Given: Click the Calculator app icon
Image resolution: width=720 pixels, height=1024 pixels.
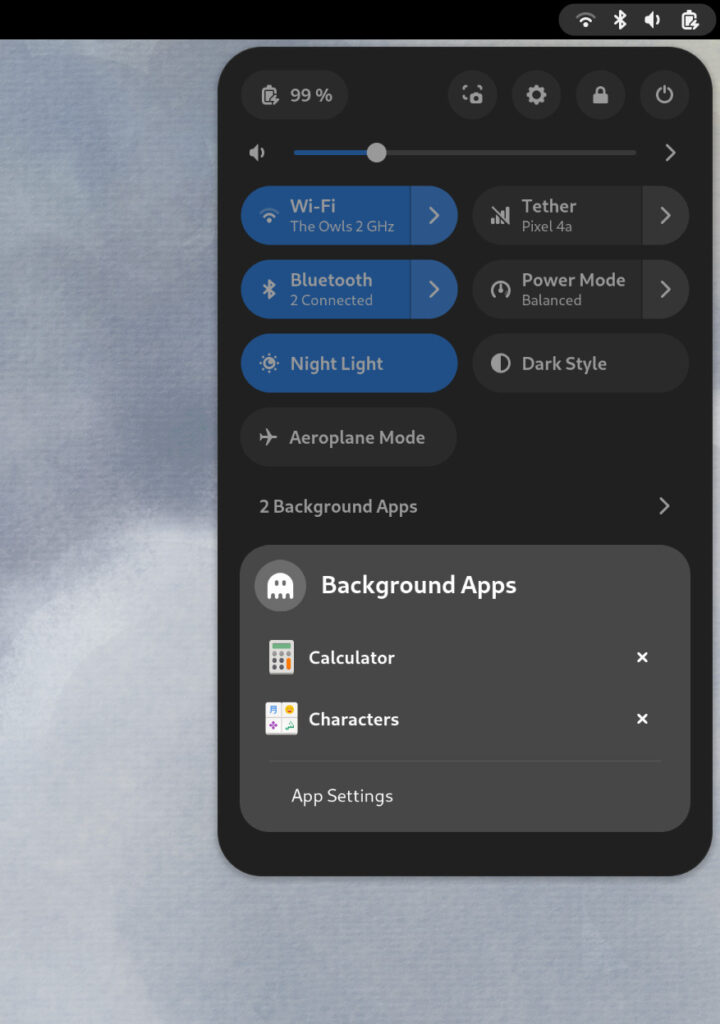Looking at the screenshot, I should pos(282,657).
